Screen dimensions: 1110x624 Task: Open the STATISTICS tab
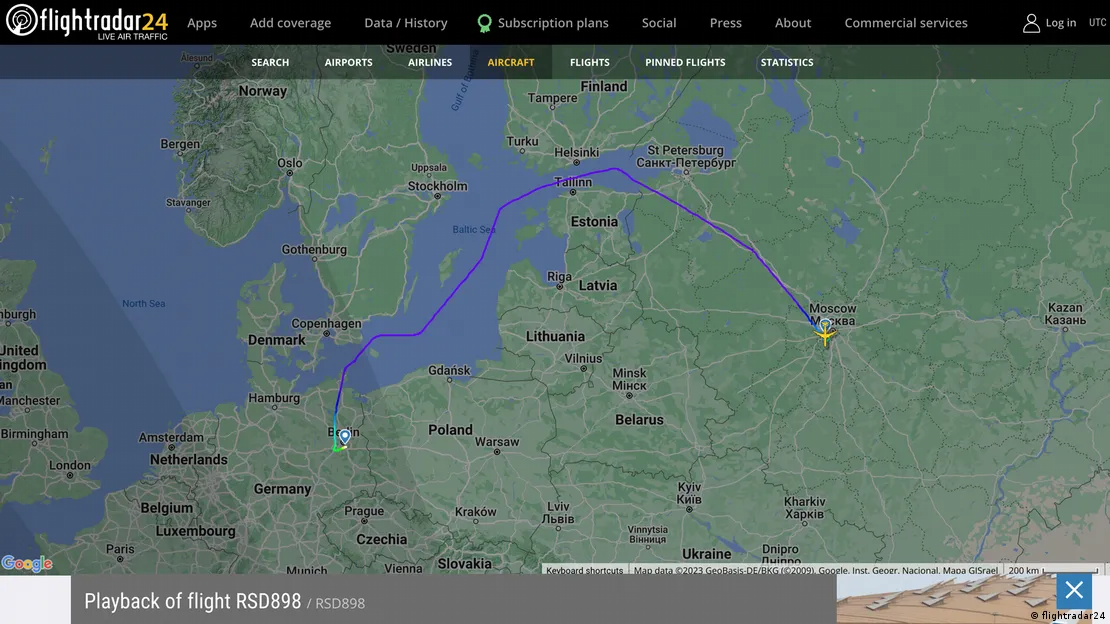coord(786,62)
